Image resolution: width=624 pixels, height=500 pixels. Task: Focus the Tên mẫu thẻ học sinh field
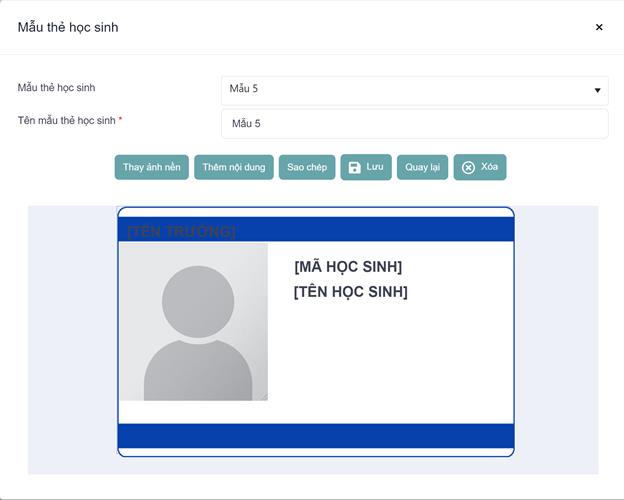[414, 124]
